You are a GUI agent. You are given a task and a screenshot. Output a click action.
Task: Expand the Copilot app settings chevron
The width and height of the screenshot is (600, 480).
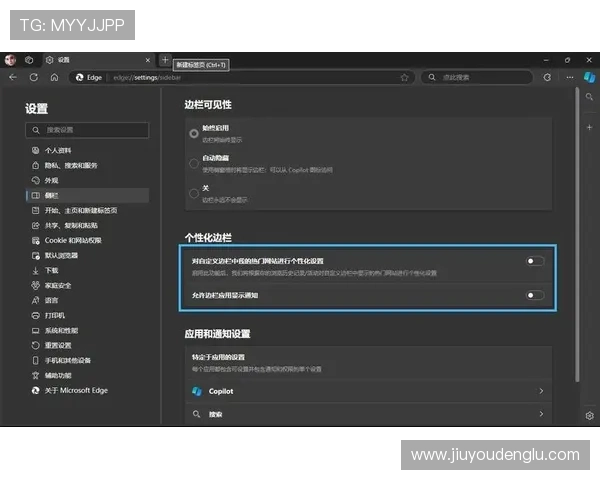541,391
